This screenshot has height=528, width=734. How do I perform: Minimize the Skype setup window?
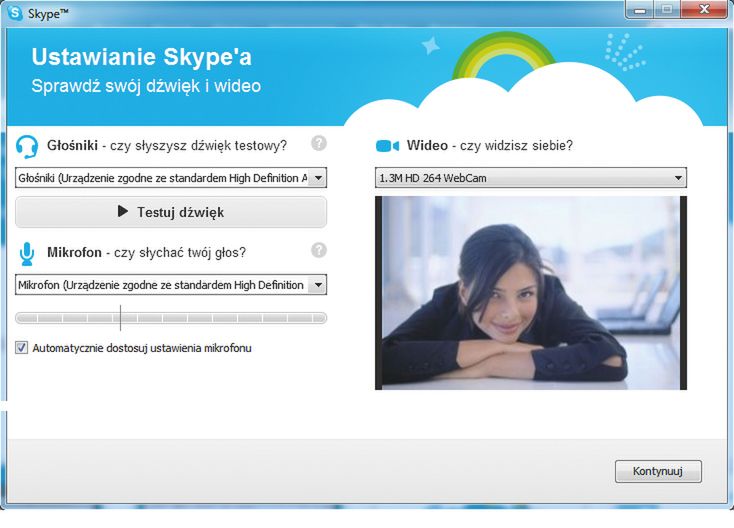coord(640,9)
